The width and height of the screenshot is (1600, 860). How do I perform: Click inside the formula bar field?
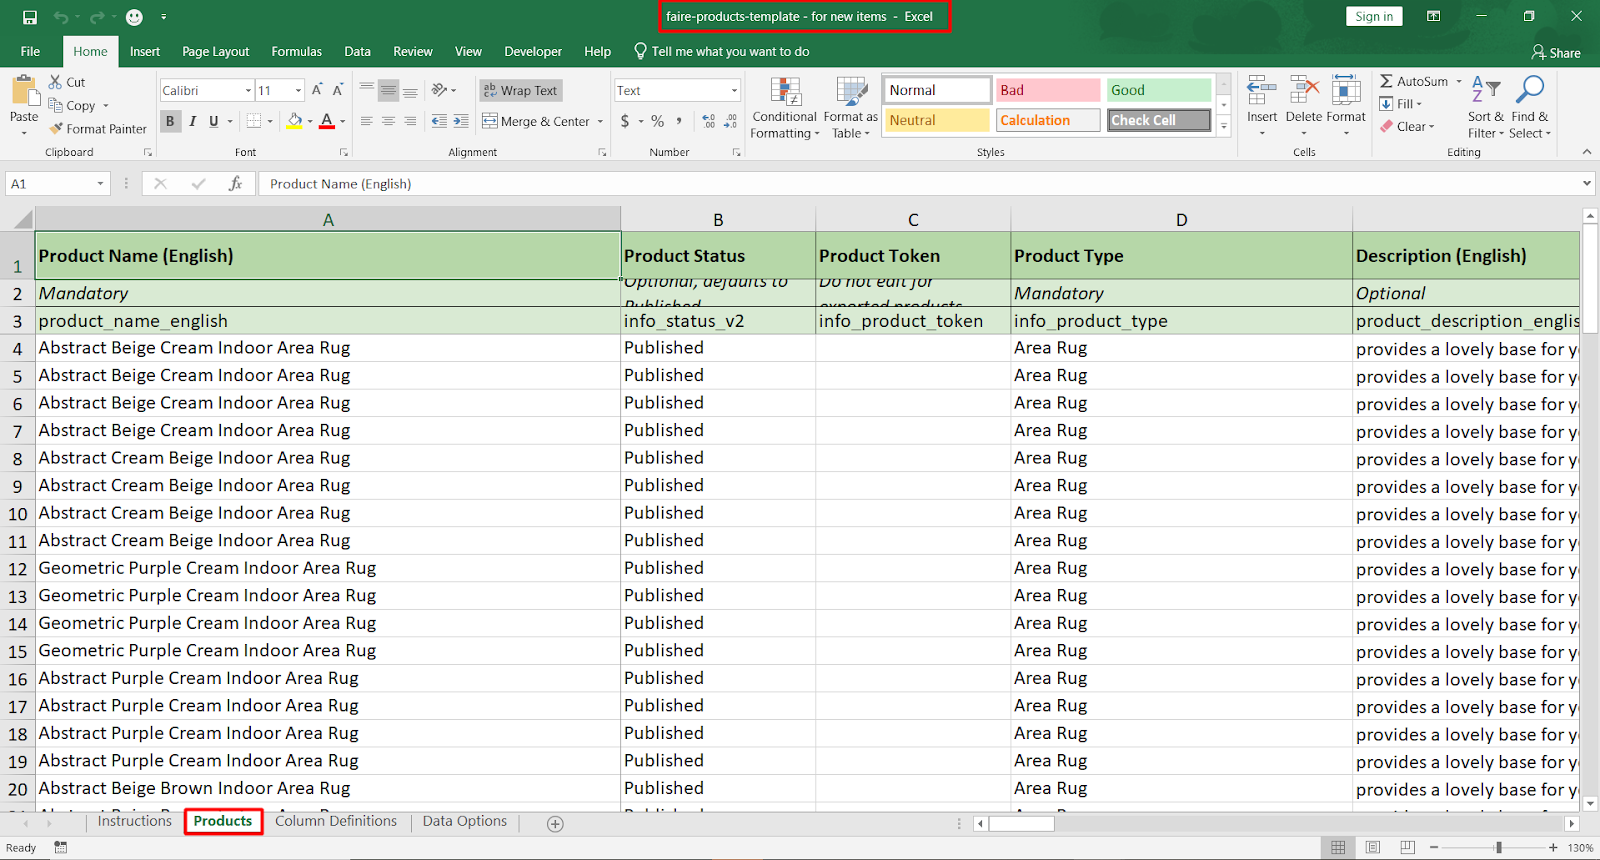900,184
